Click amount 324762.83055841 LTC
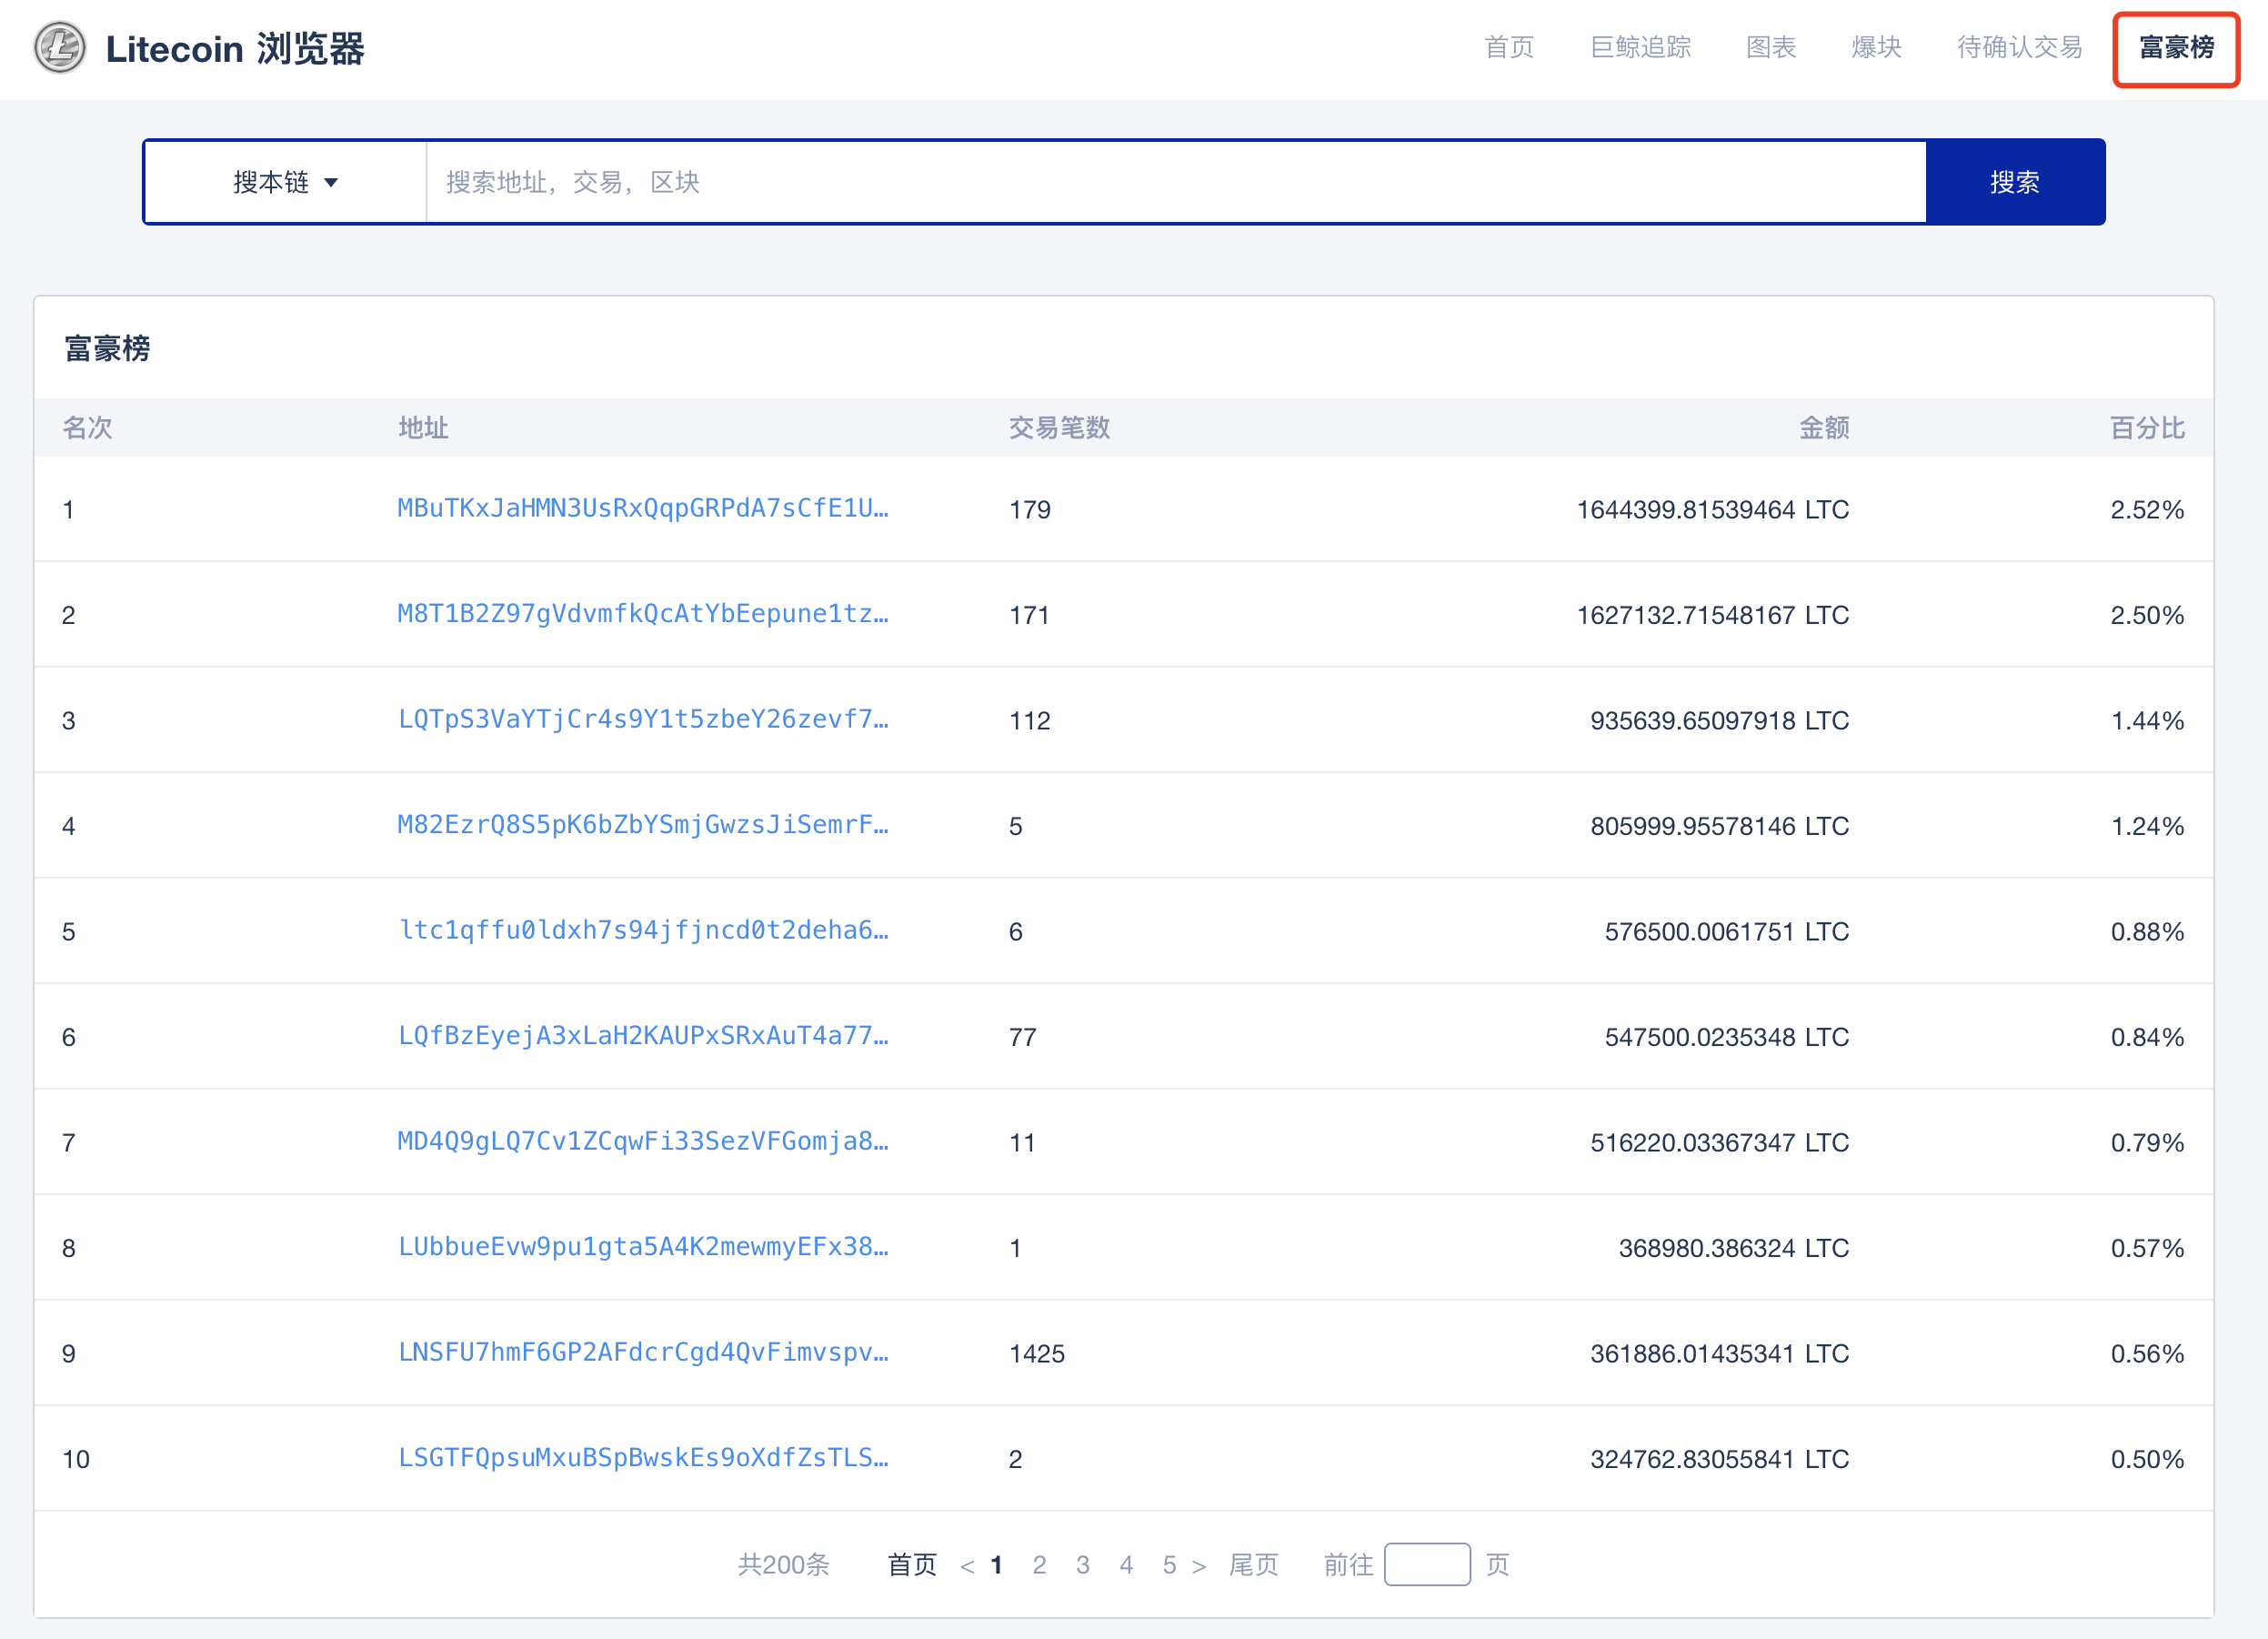The width and height of the screenshot is (2268, 1639). tap(1720, 1459)
